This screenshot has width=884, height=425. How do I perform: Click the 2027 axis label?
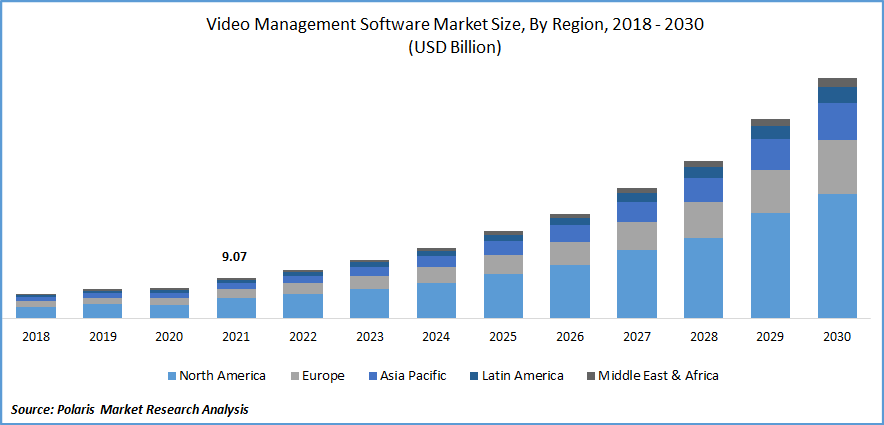(x=637, y=337)
